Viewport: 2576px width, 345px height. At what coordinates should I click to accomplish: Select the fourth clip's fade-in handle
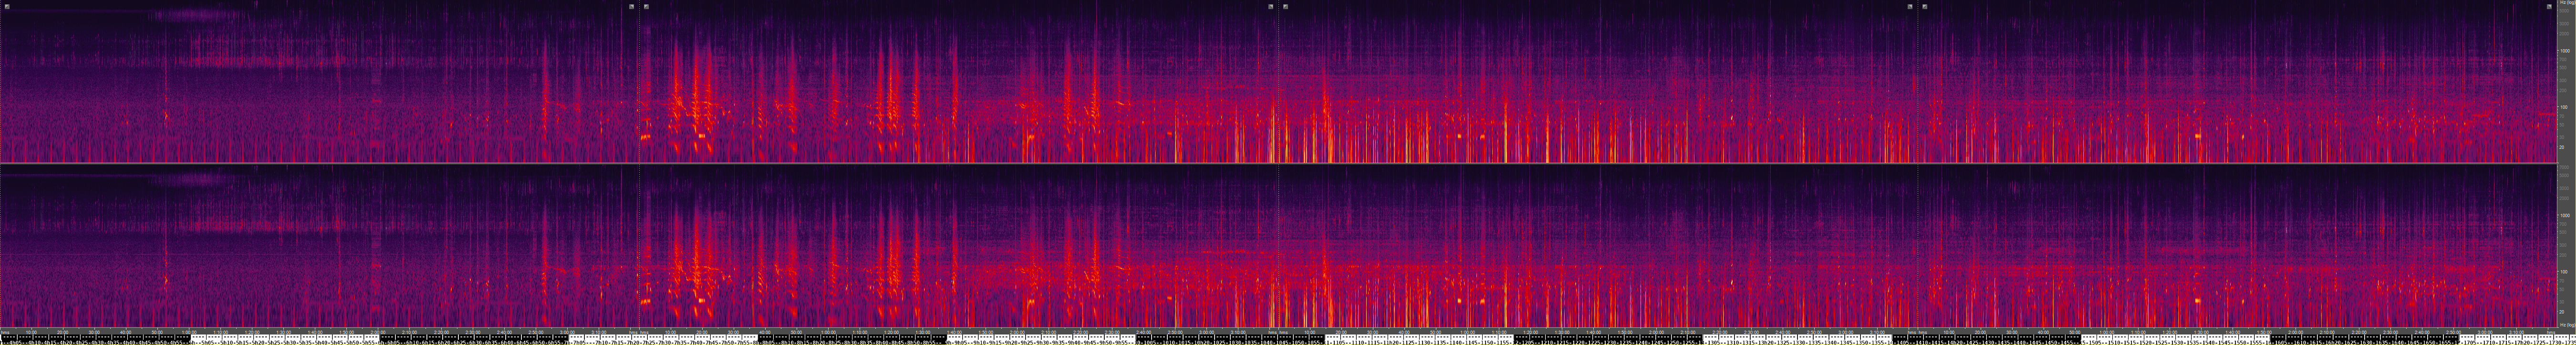1925,6
